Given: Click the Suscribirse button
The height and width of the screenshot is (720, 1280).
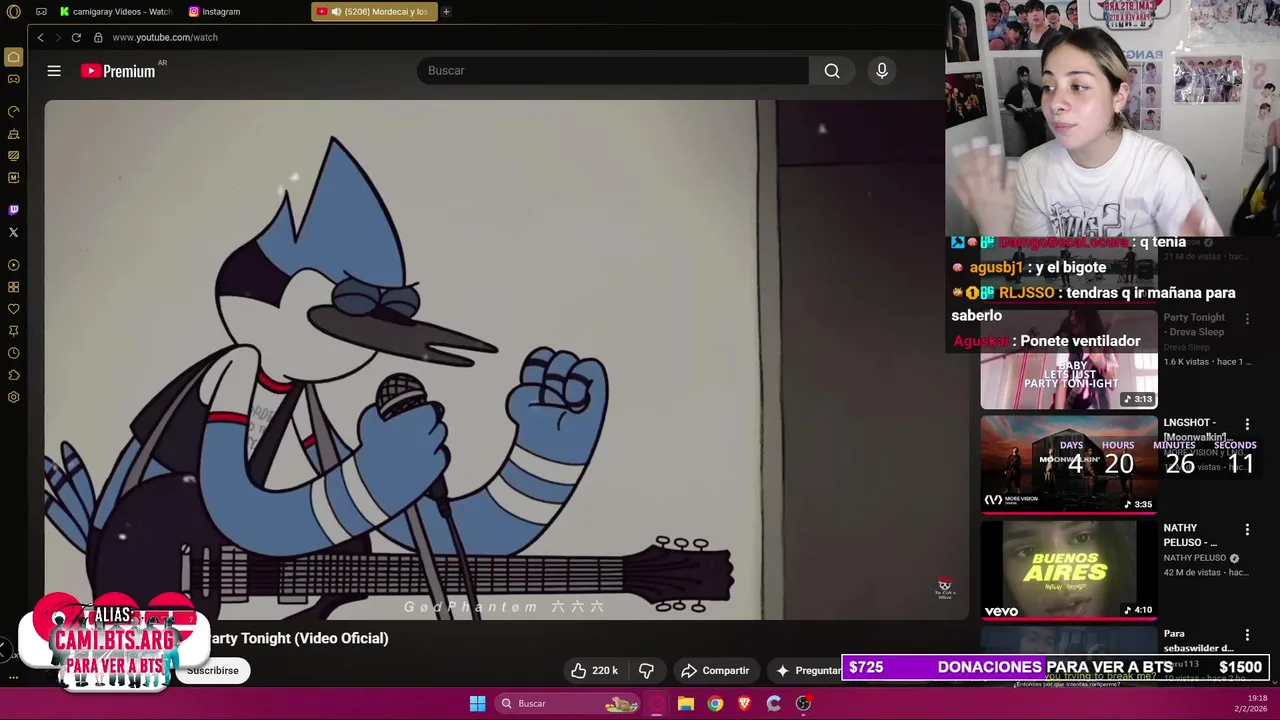Looking at the screenshot, I should tap(212, 671).
